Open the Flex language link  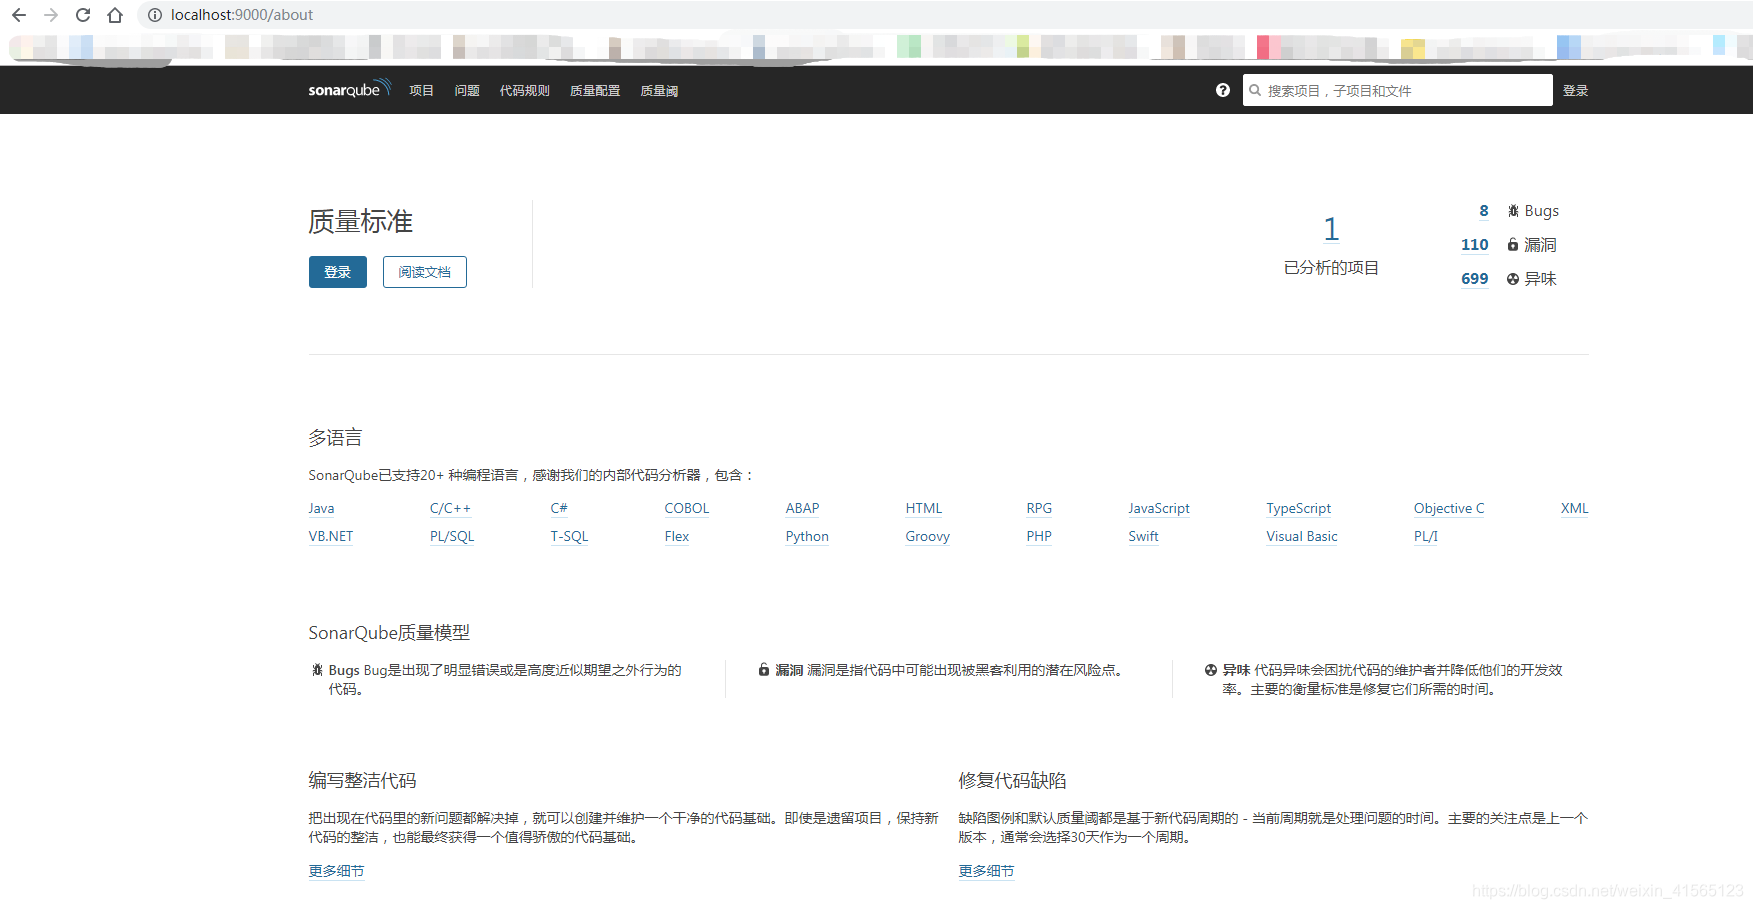pyautogui.click(x=677, y=536)
